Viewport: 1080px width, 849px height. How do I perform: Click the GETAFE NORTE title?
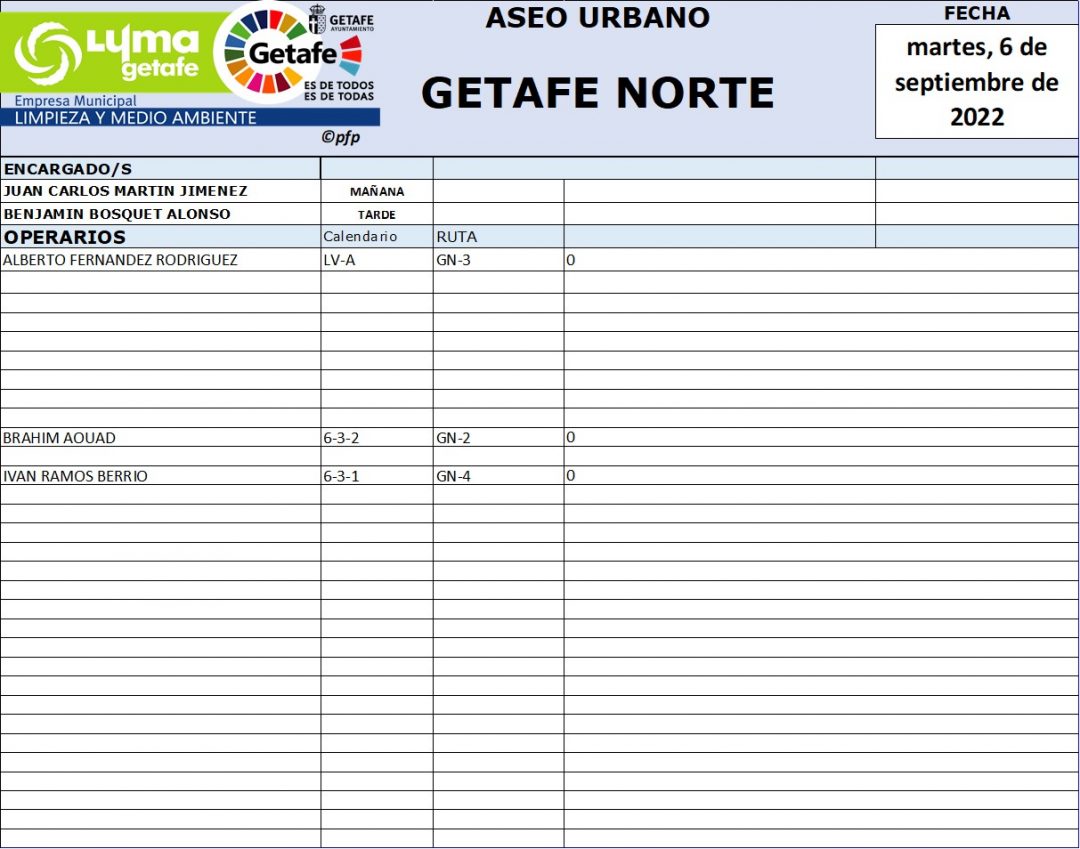[x=597, y=93]
